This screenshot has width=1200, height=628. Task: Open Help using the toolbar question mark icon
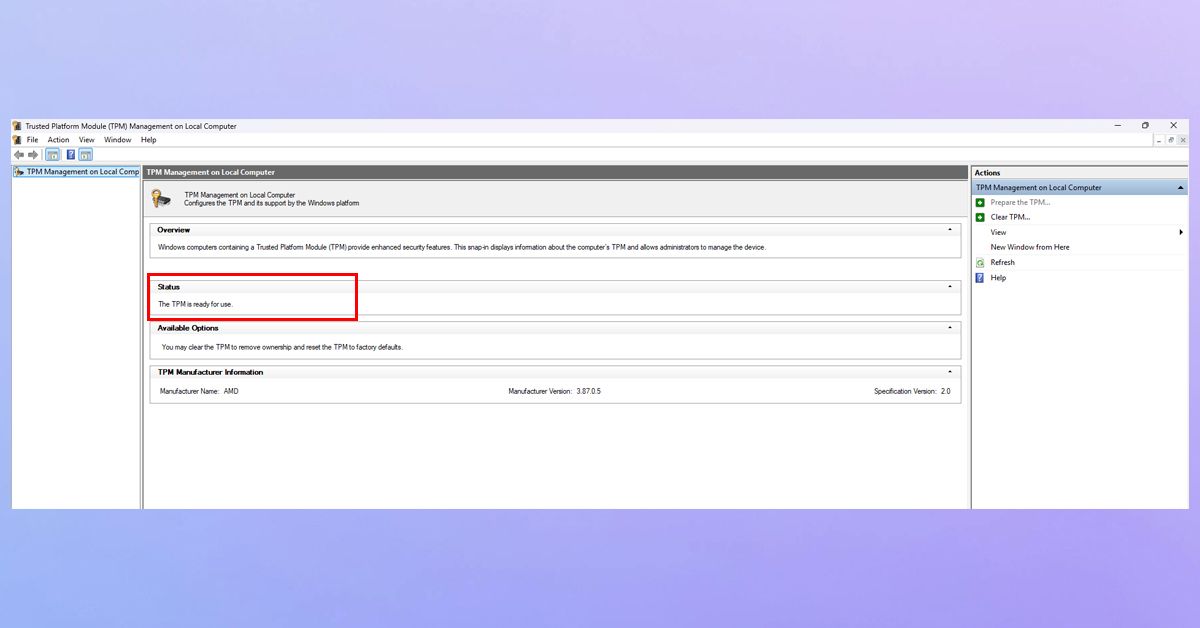pyautogui.click(x=70, y=154)
